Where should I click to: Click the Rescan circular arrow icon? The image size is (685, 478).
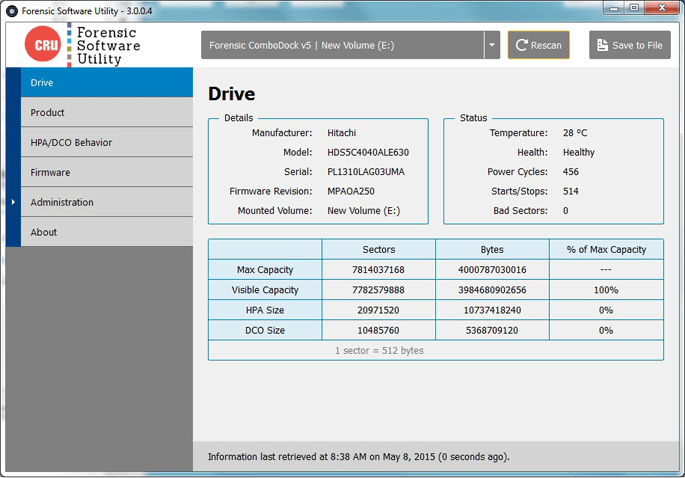(522, 45)
